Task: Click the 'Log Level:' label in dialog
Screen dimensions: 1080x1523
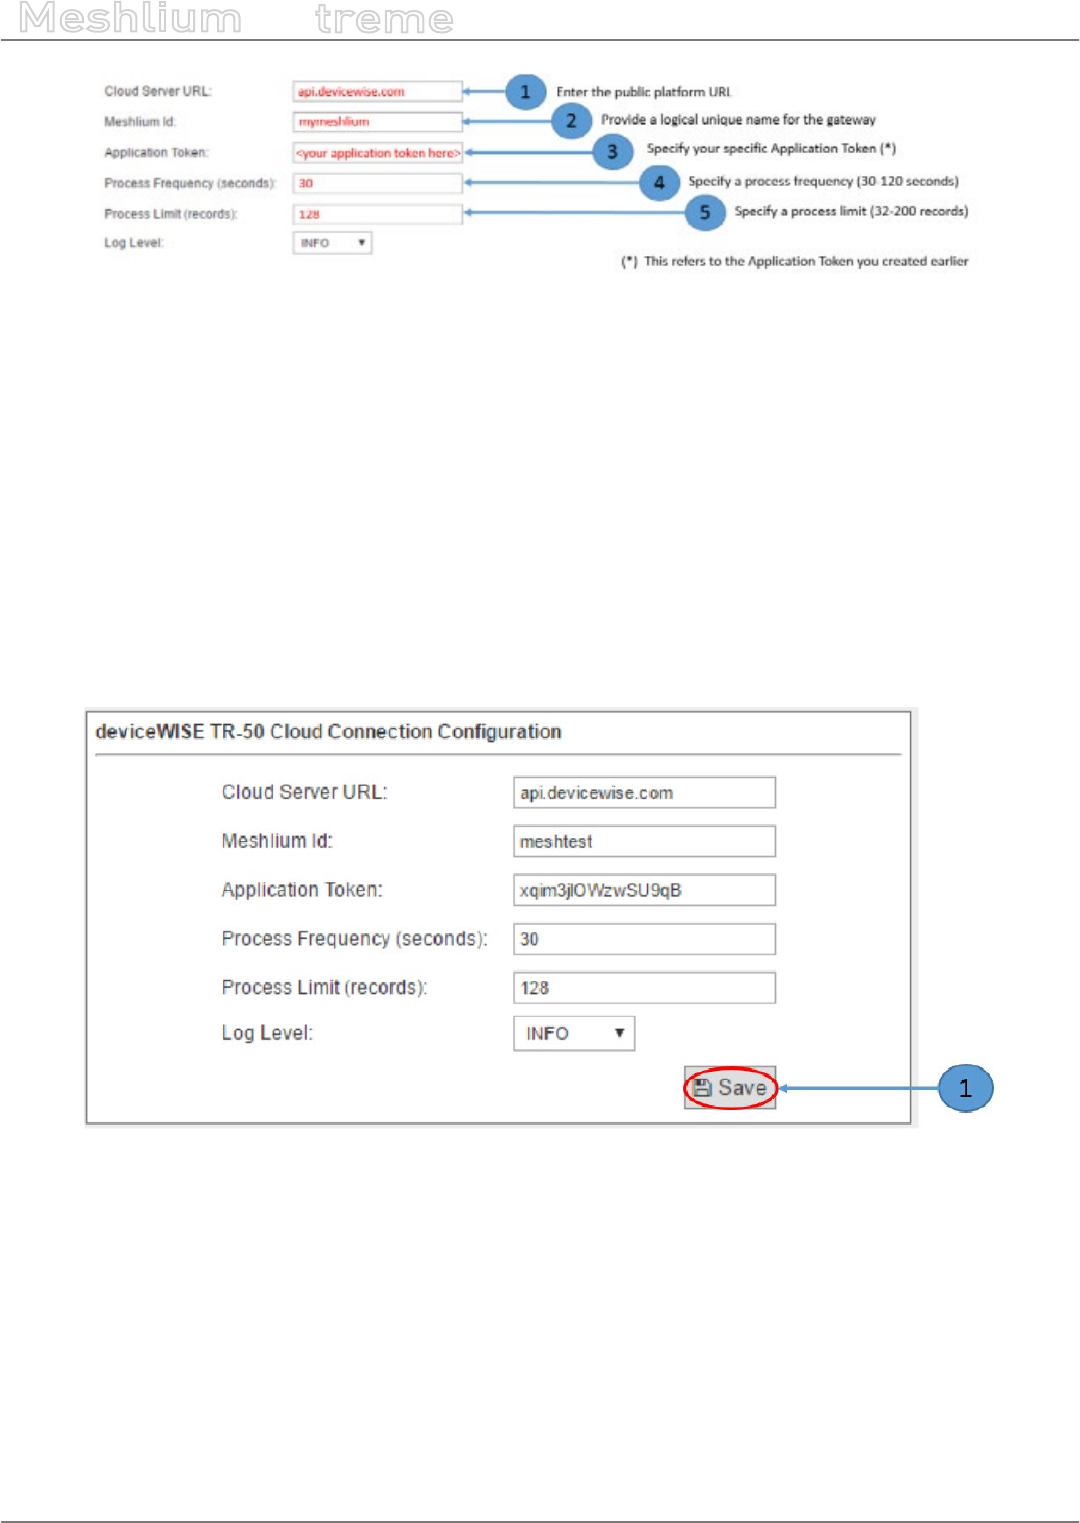Action: [x=267, y=1033]
